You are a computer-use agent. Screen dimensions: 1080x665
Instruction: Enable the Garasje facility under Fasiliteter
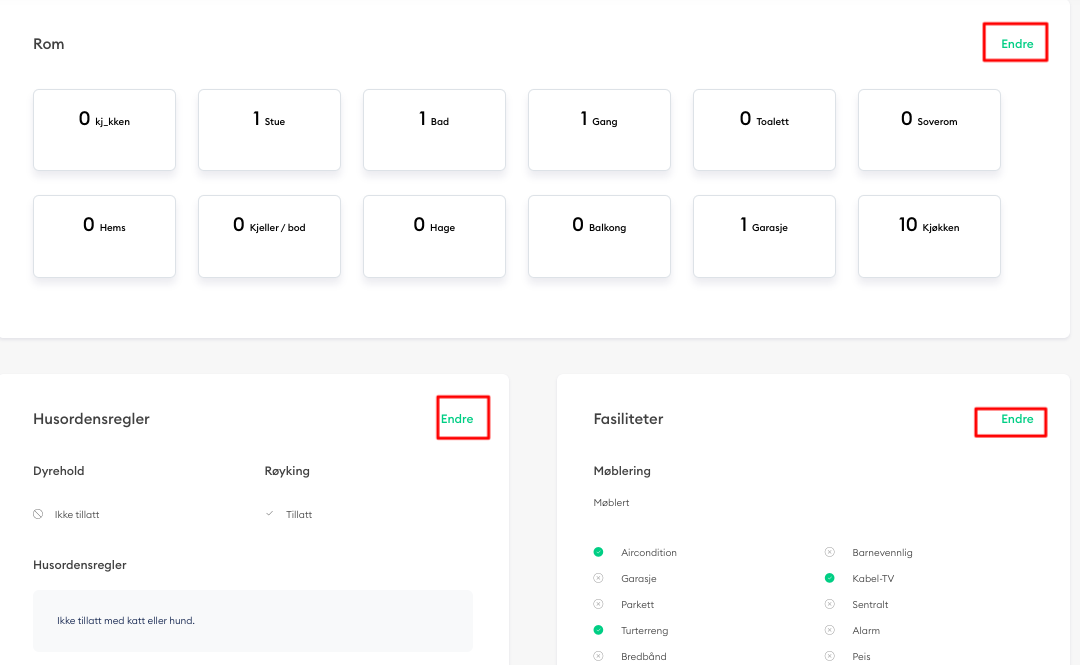tap(598, 578)
